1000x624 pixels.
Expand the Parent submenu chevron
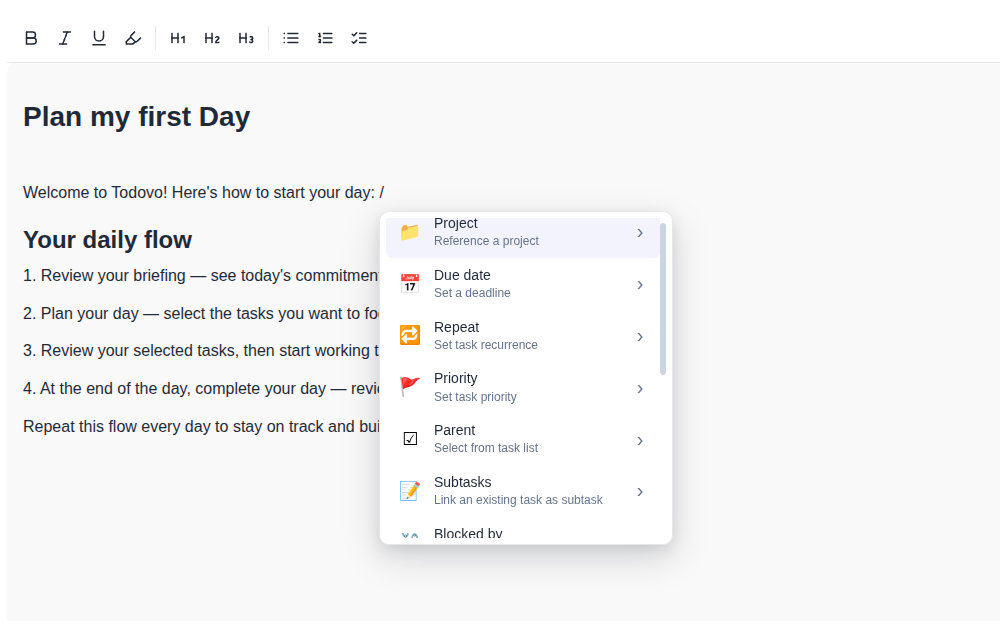[640, 440]
